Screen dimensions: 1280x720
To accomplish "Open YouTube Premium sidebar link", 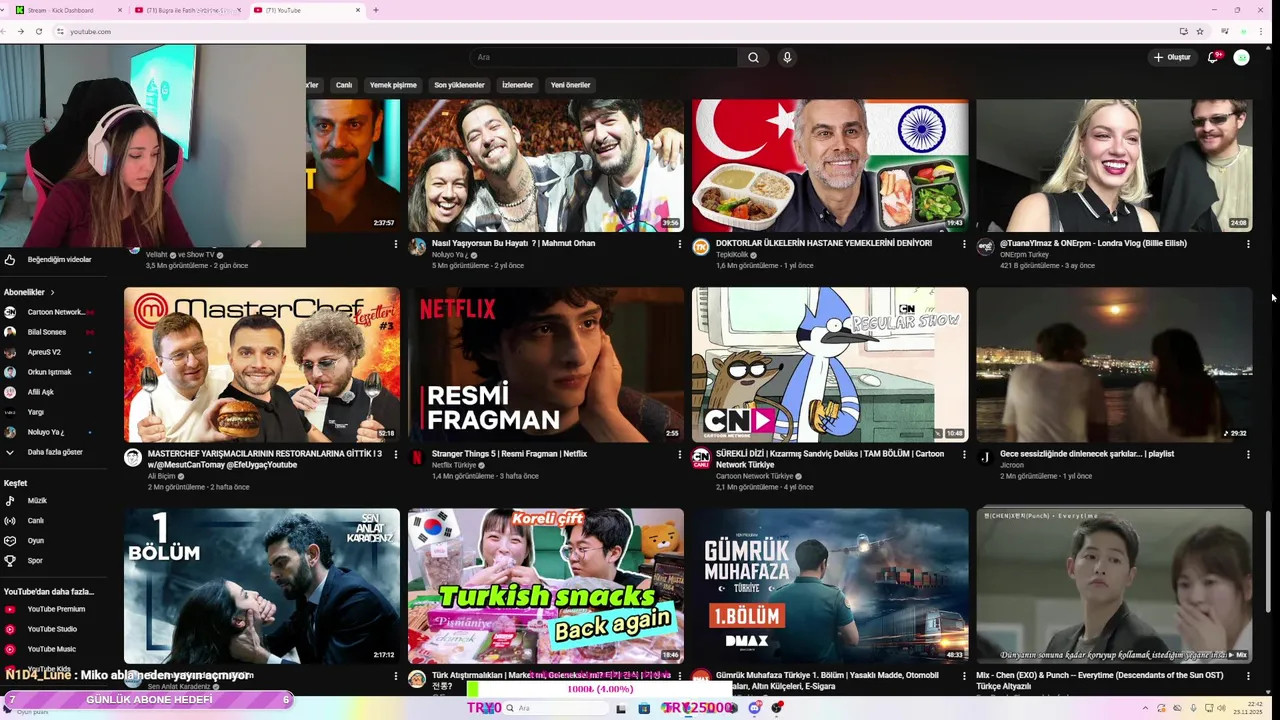I will (56, 609).
